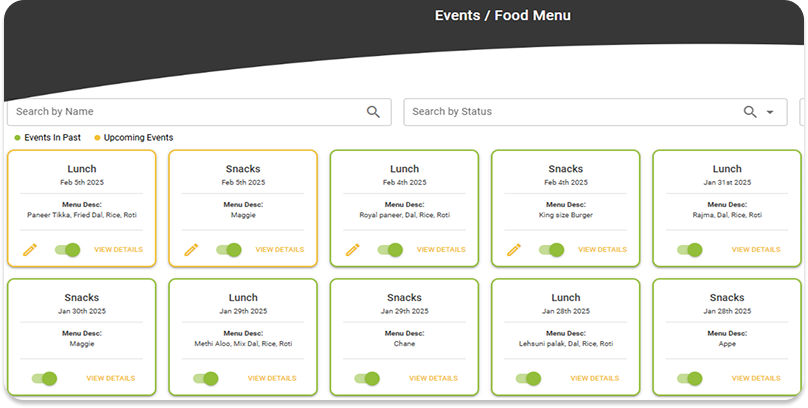The height and width of the screenshot is (408, 808).
Task: Click magnifier icon in Search by Status
Action: point(750,112)
